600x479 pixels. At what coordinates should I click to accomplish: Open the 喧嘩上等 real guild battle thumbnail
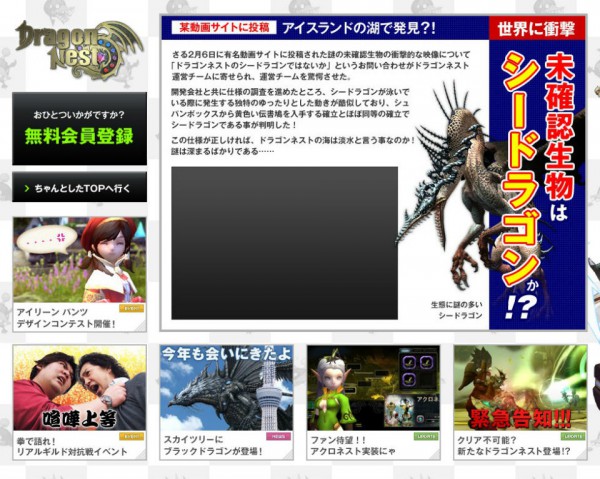(x=80, y=388)
